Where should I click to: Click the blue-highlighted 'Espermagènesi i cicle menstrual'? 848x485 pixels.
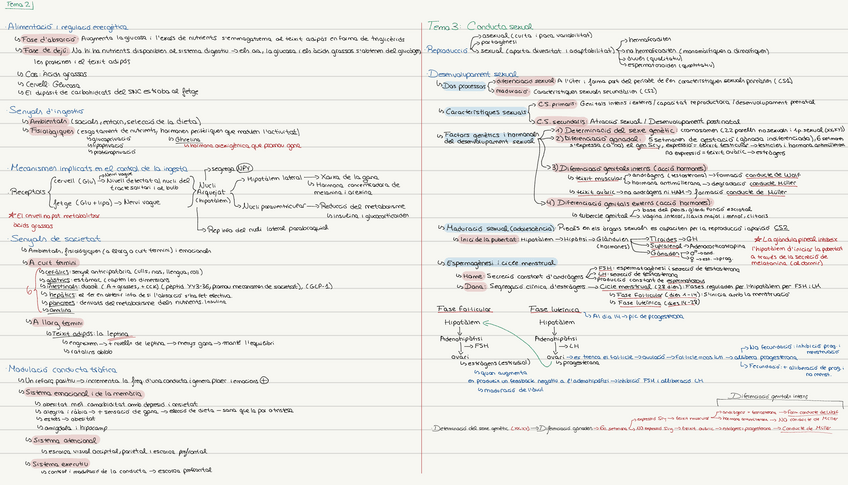coord(500,263)
